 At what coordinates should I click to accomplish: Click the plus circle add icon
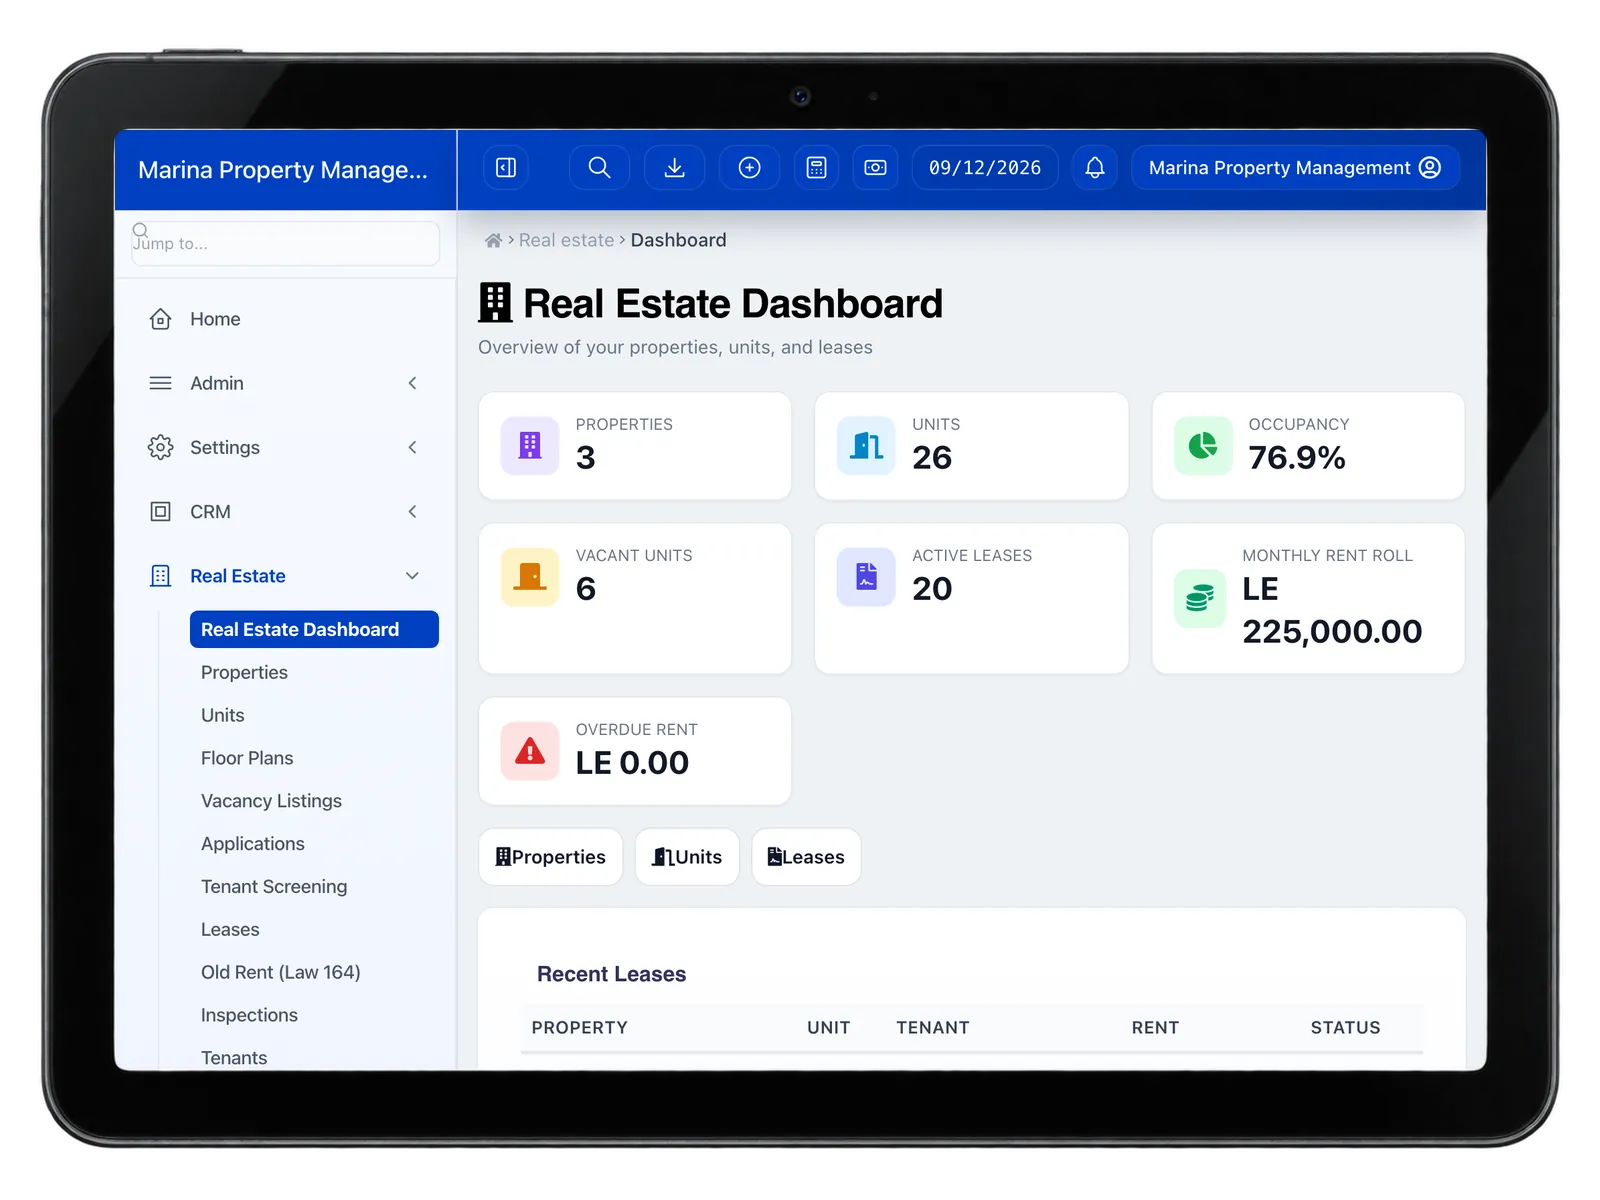[750, 168]
